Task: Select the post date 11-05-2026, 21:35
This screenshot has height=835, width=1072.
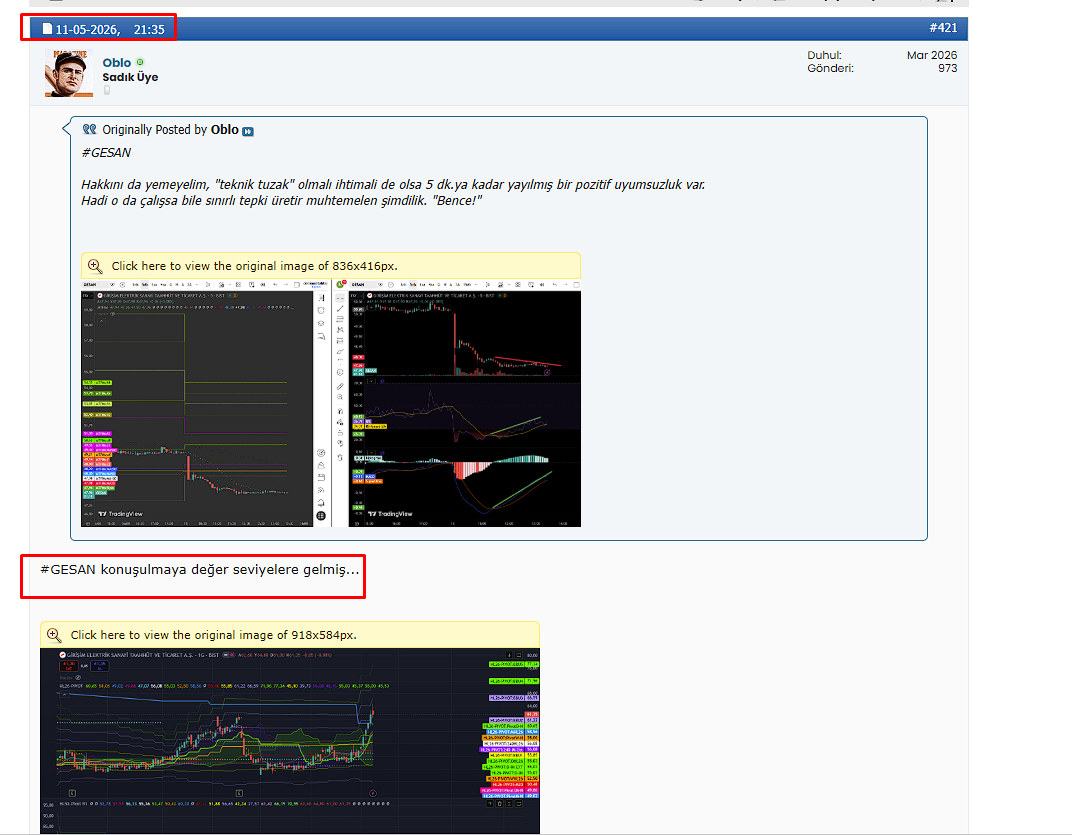Action: 110,29
